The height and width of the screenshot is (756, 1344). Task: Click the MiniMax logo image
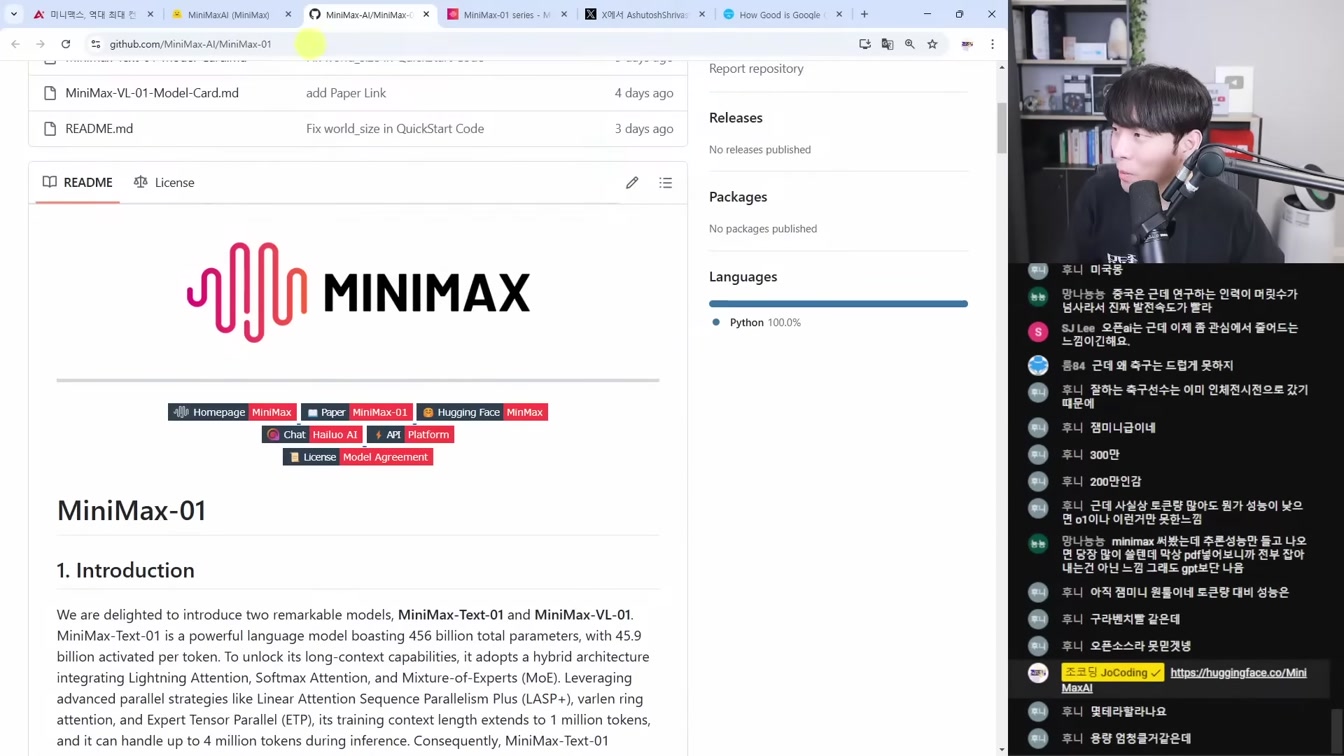[x=358, y=292]
